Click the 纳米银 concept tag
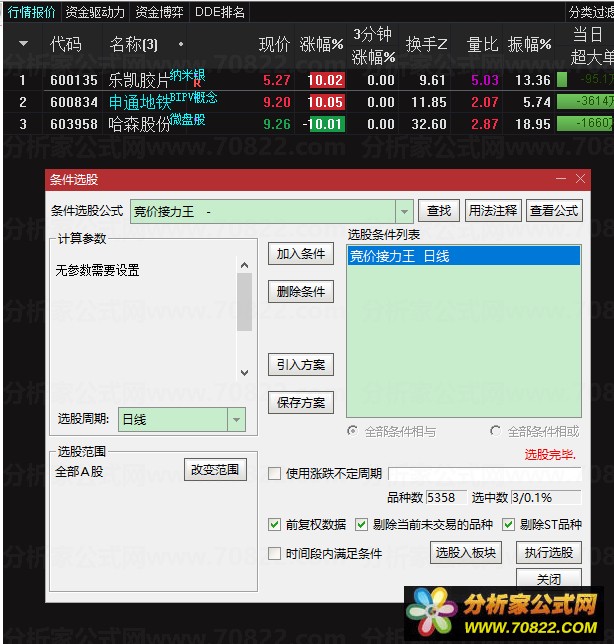Image resolution: width=614 pixels, height=644 pixels. [x=187, y=74]
